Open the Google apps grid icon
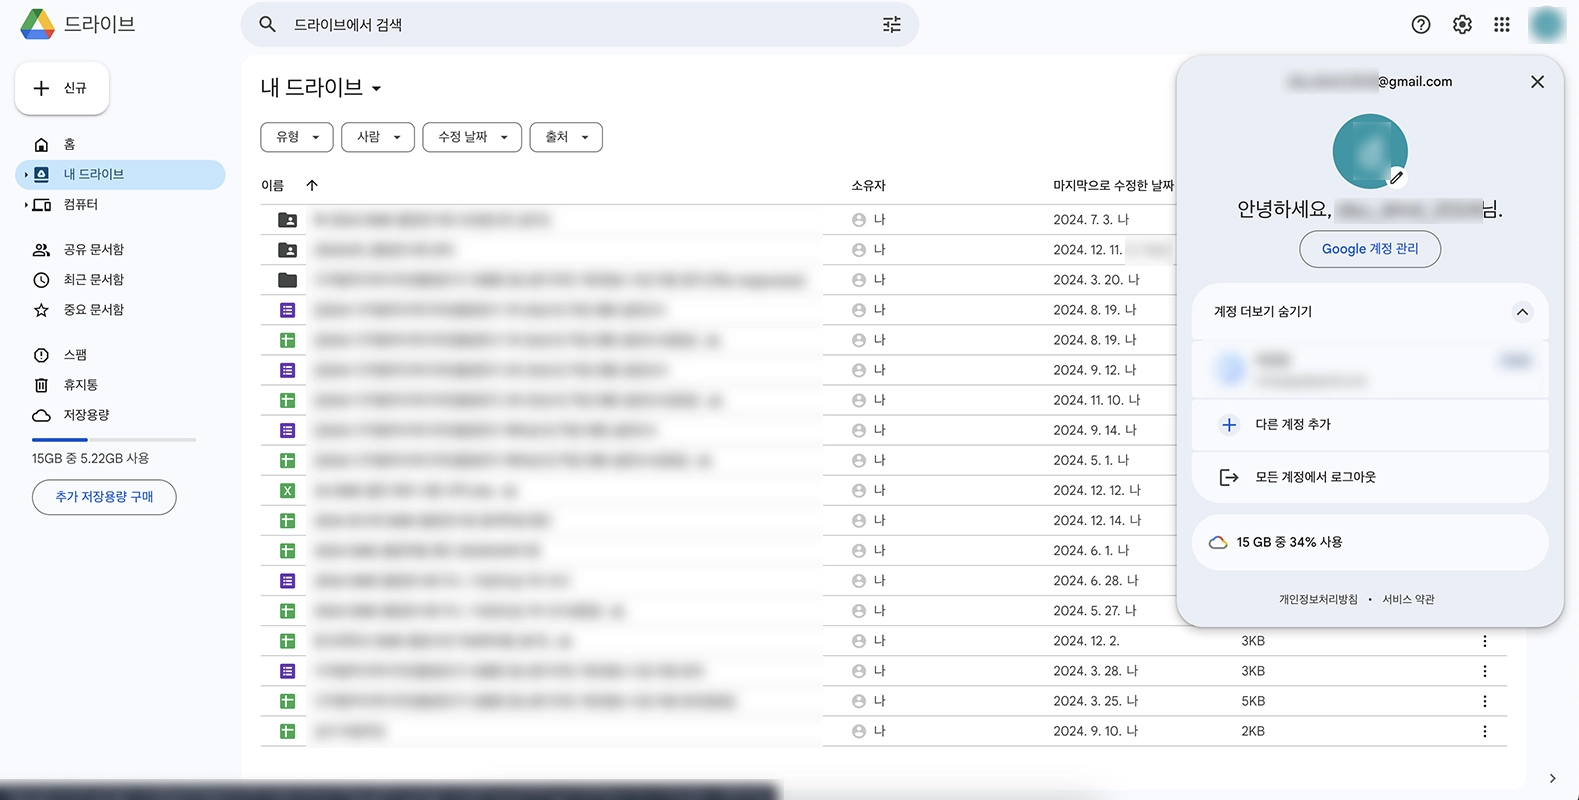Viewport: 1579px width, 800px height. tap(1501, 25)
